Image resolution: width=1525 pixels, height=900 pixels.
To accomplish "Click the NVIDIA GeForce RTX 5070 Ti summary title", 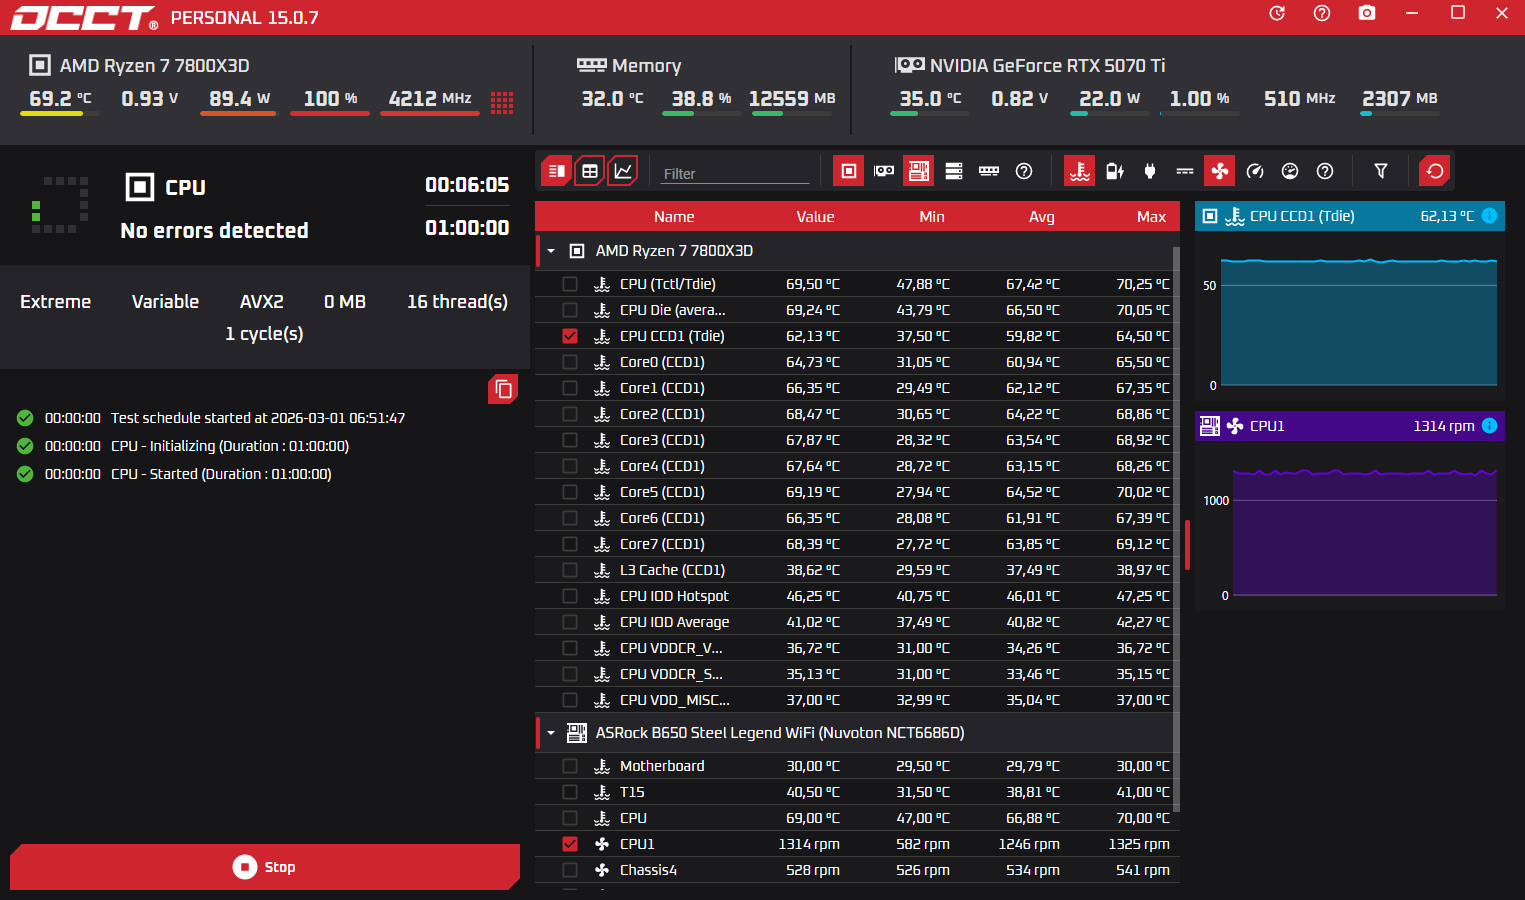I will [1048, 66].
